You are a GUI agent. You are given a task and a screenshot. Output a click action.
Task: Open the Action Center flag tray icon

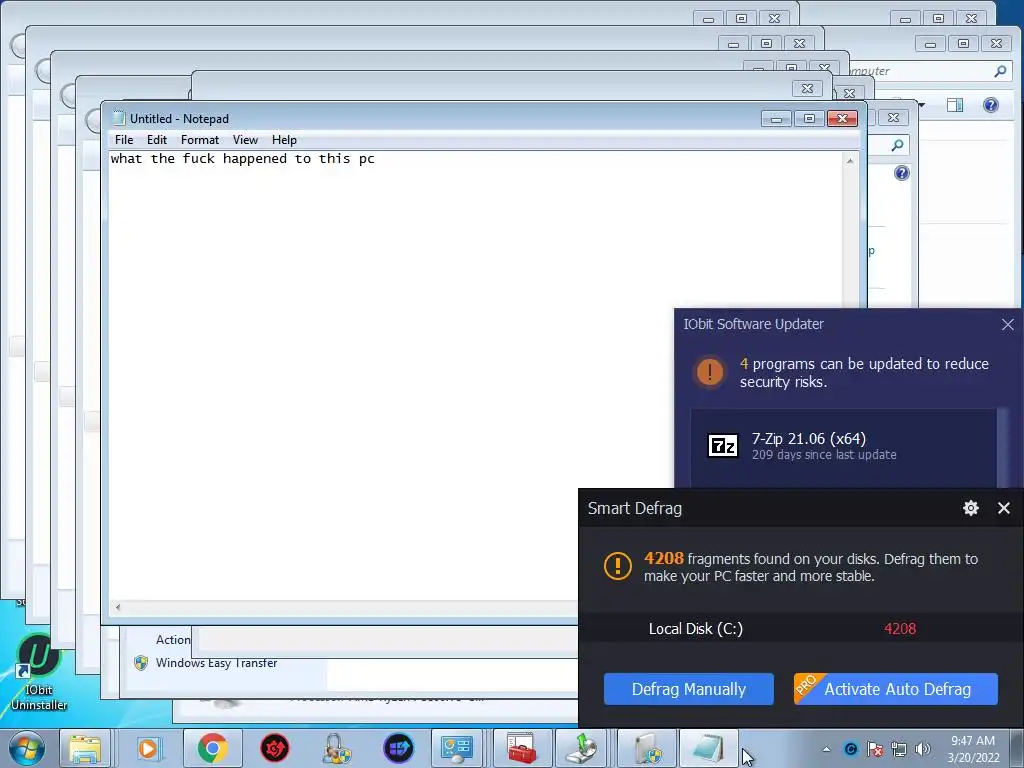(875, 749)
